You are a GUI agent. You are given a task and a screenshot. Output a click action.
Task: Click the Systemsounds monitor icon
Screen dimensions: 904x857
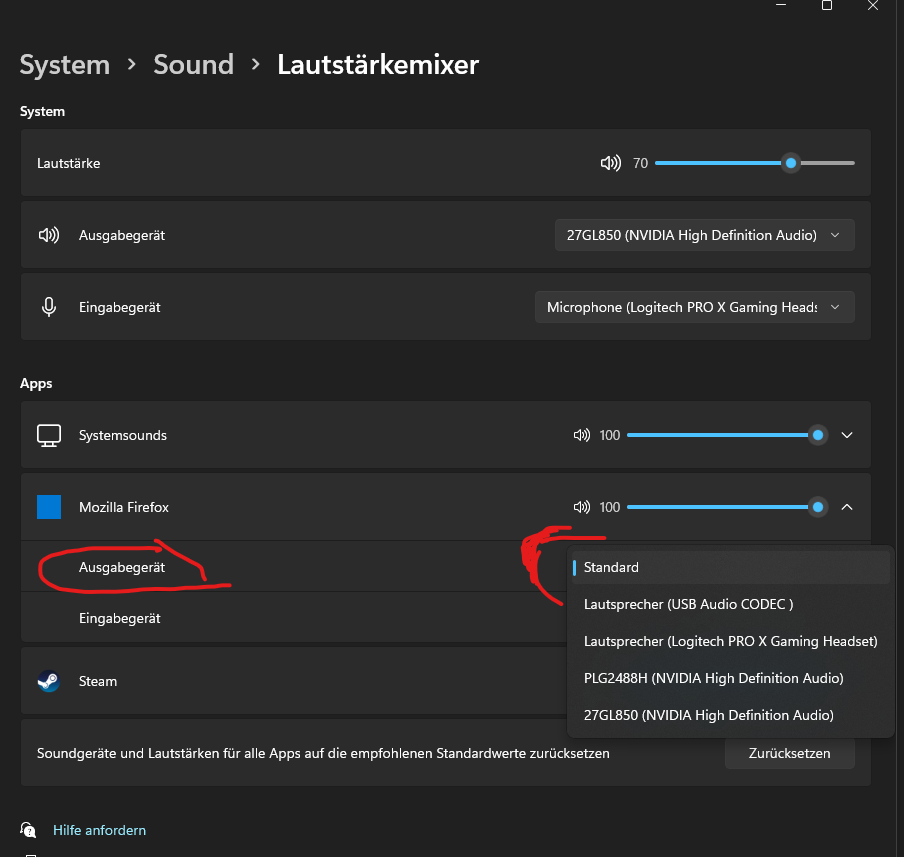(x=48, y=435)
